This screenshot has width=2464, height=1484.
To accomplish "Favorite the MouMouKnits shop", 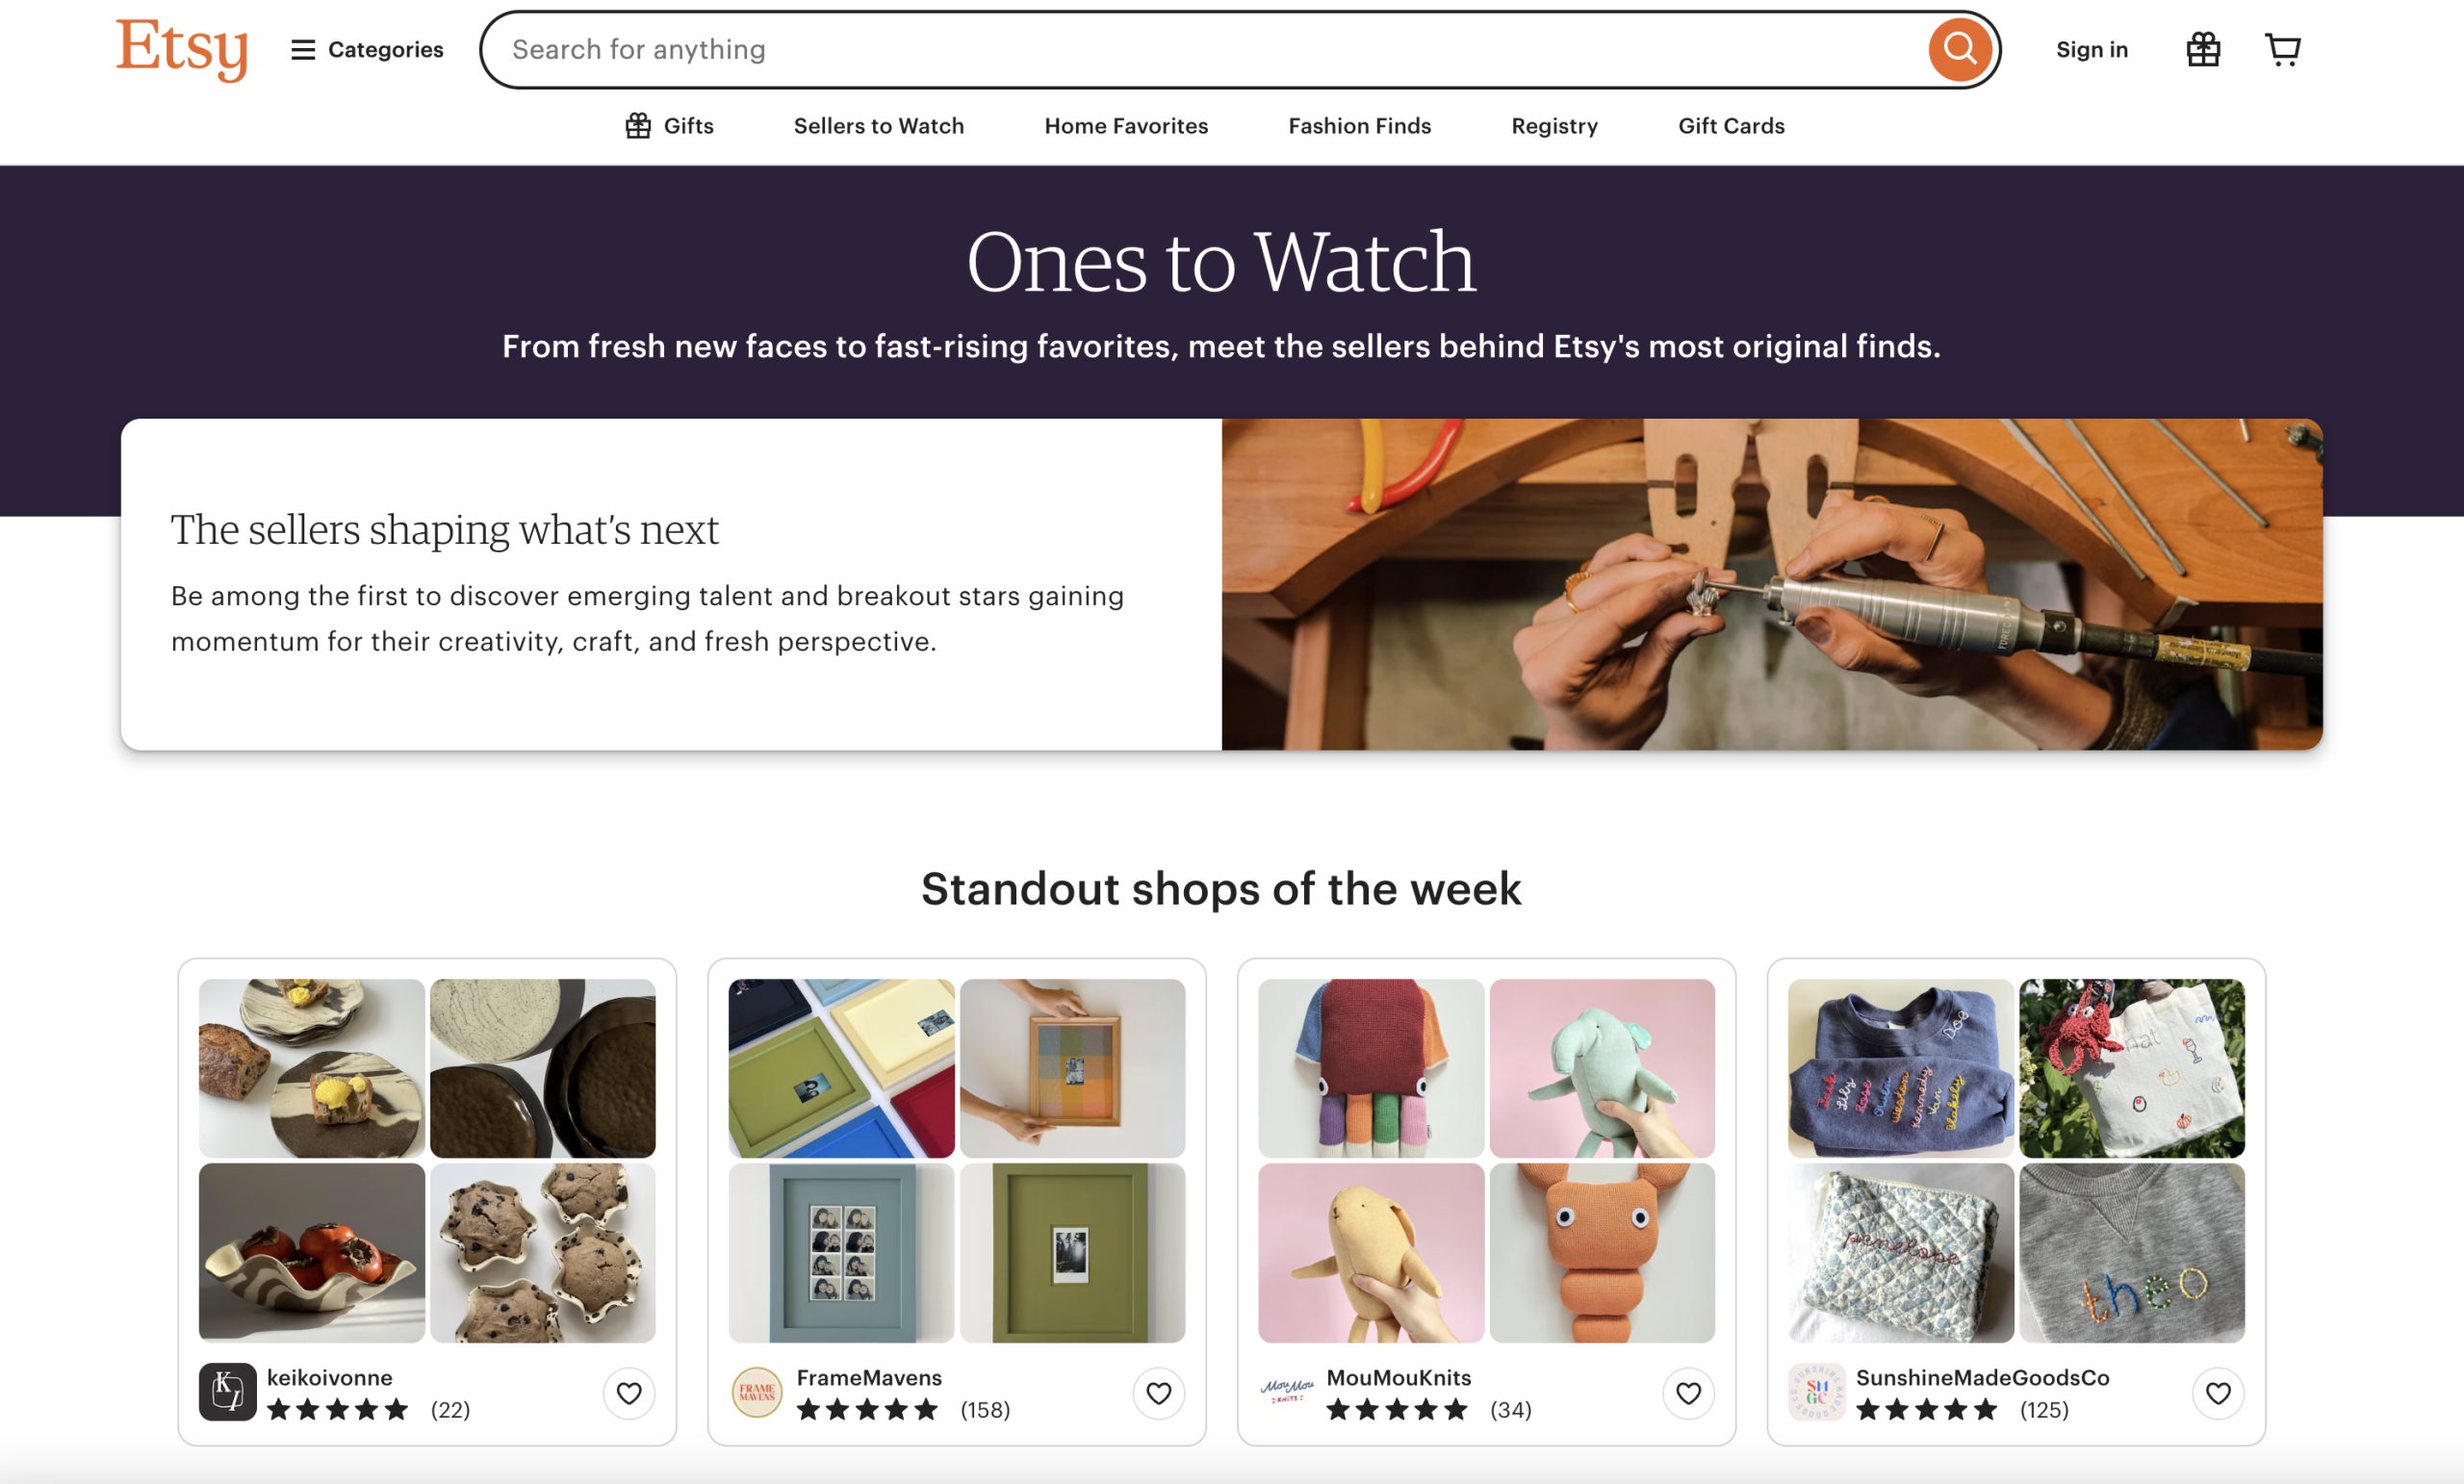I will 1688,1393.
